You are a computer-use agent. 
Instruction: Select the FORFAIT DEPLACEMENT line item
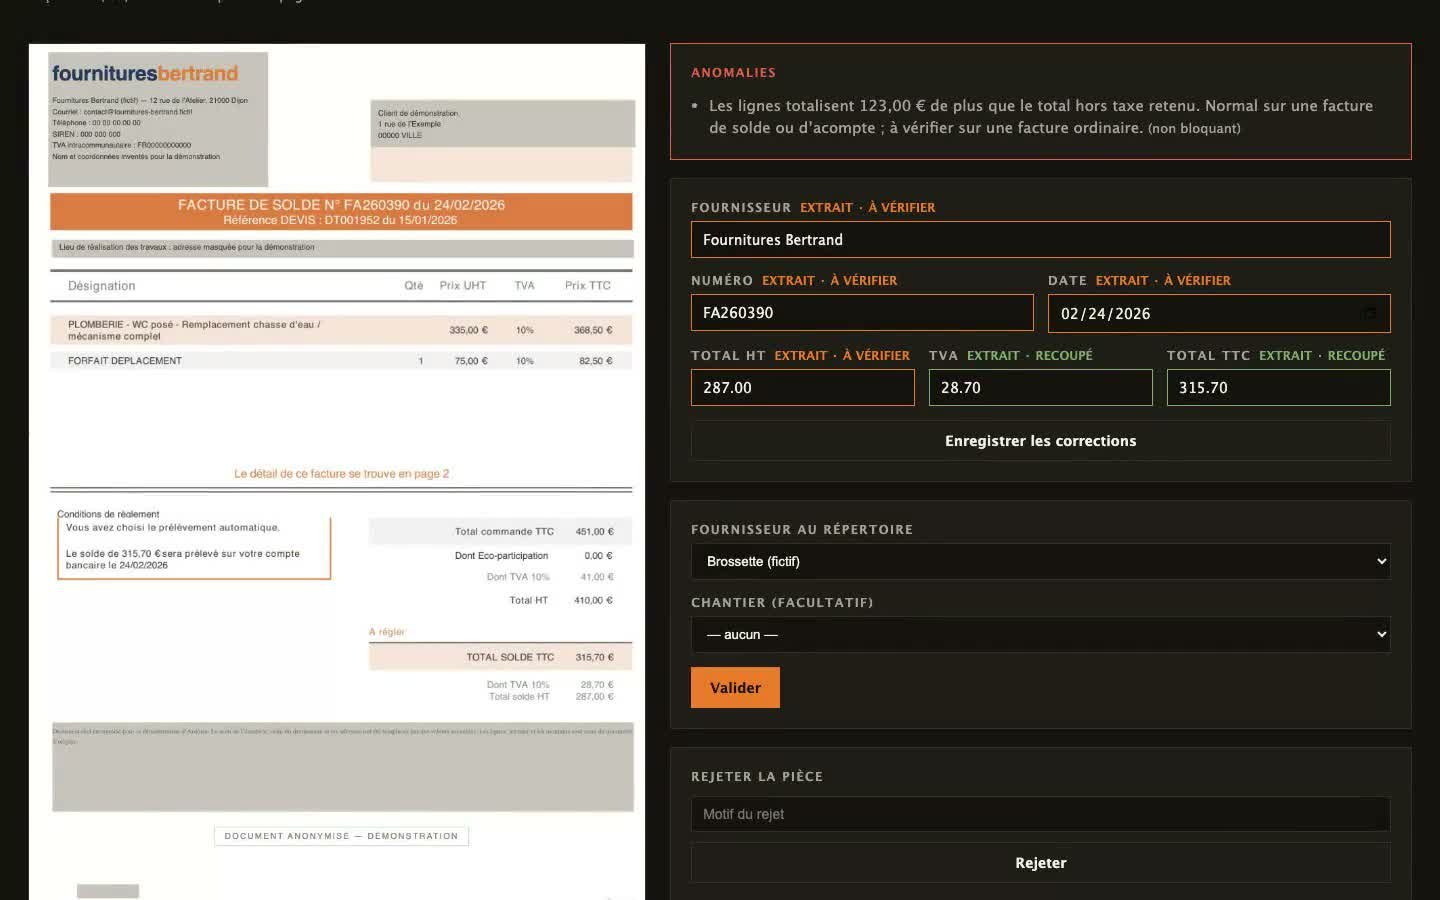[x=125, y=361]
